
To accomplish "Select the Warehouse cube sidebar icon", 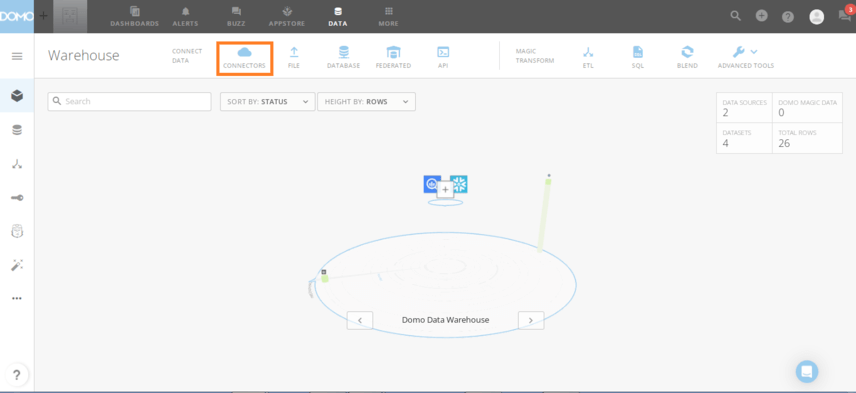I will [17, 96].
